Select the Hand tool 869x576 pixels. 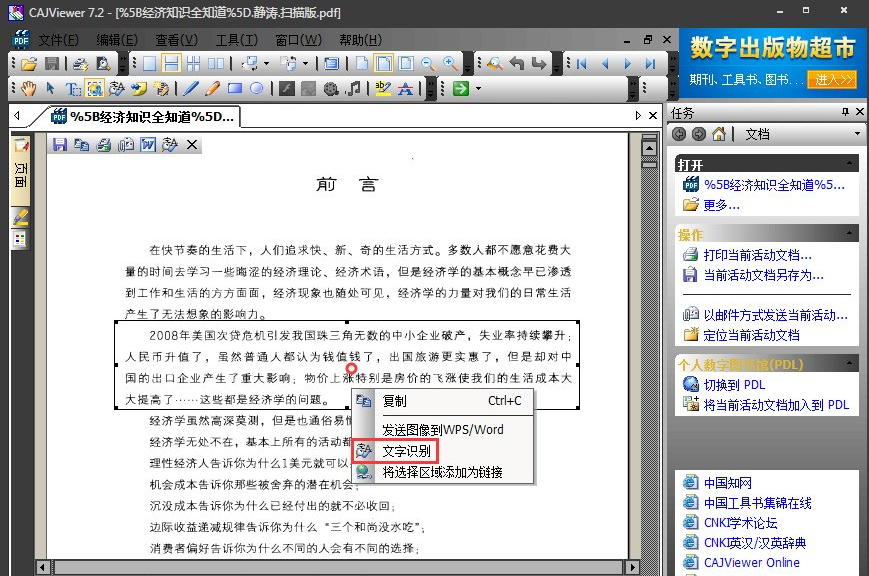[28, 88]
